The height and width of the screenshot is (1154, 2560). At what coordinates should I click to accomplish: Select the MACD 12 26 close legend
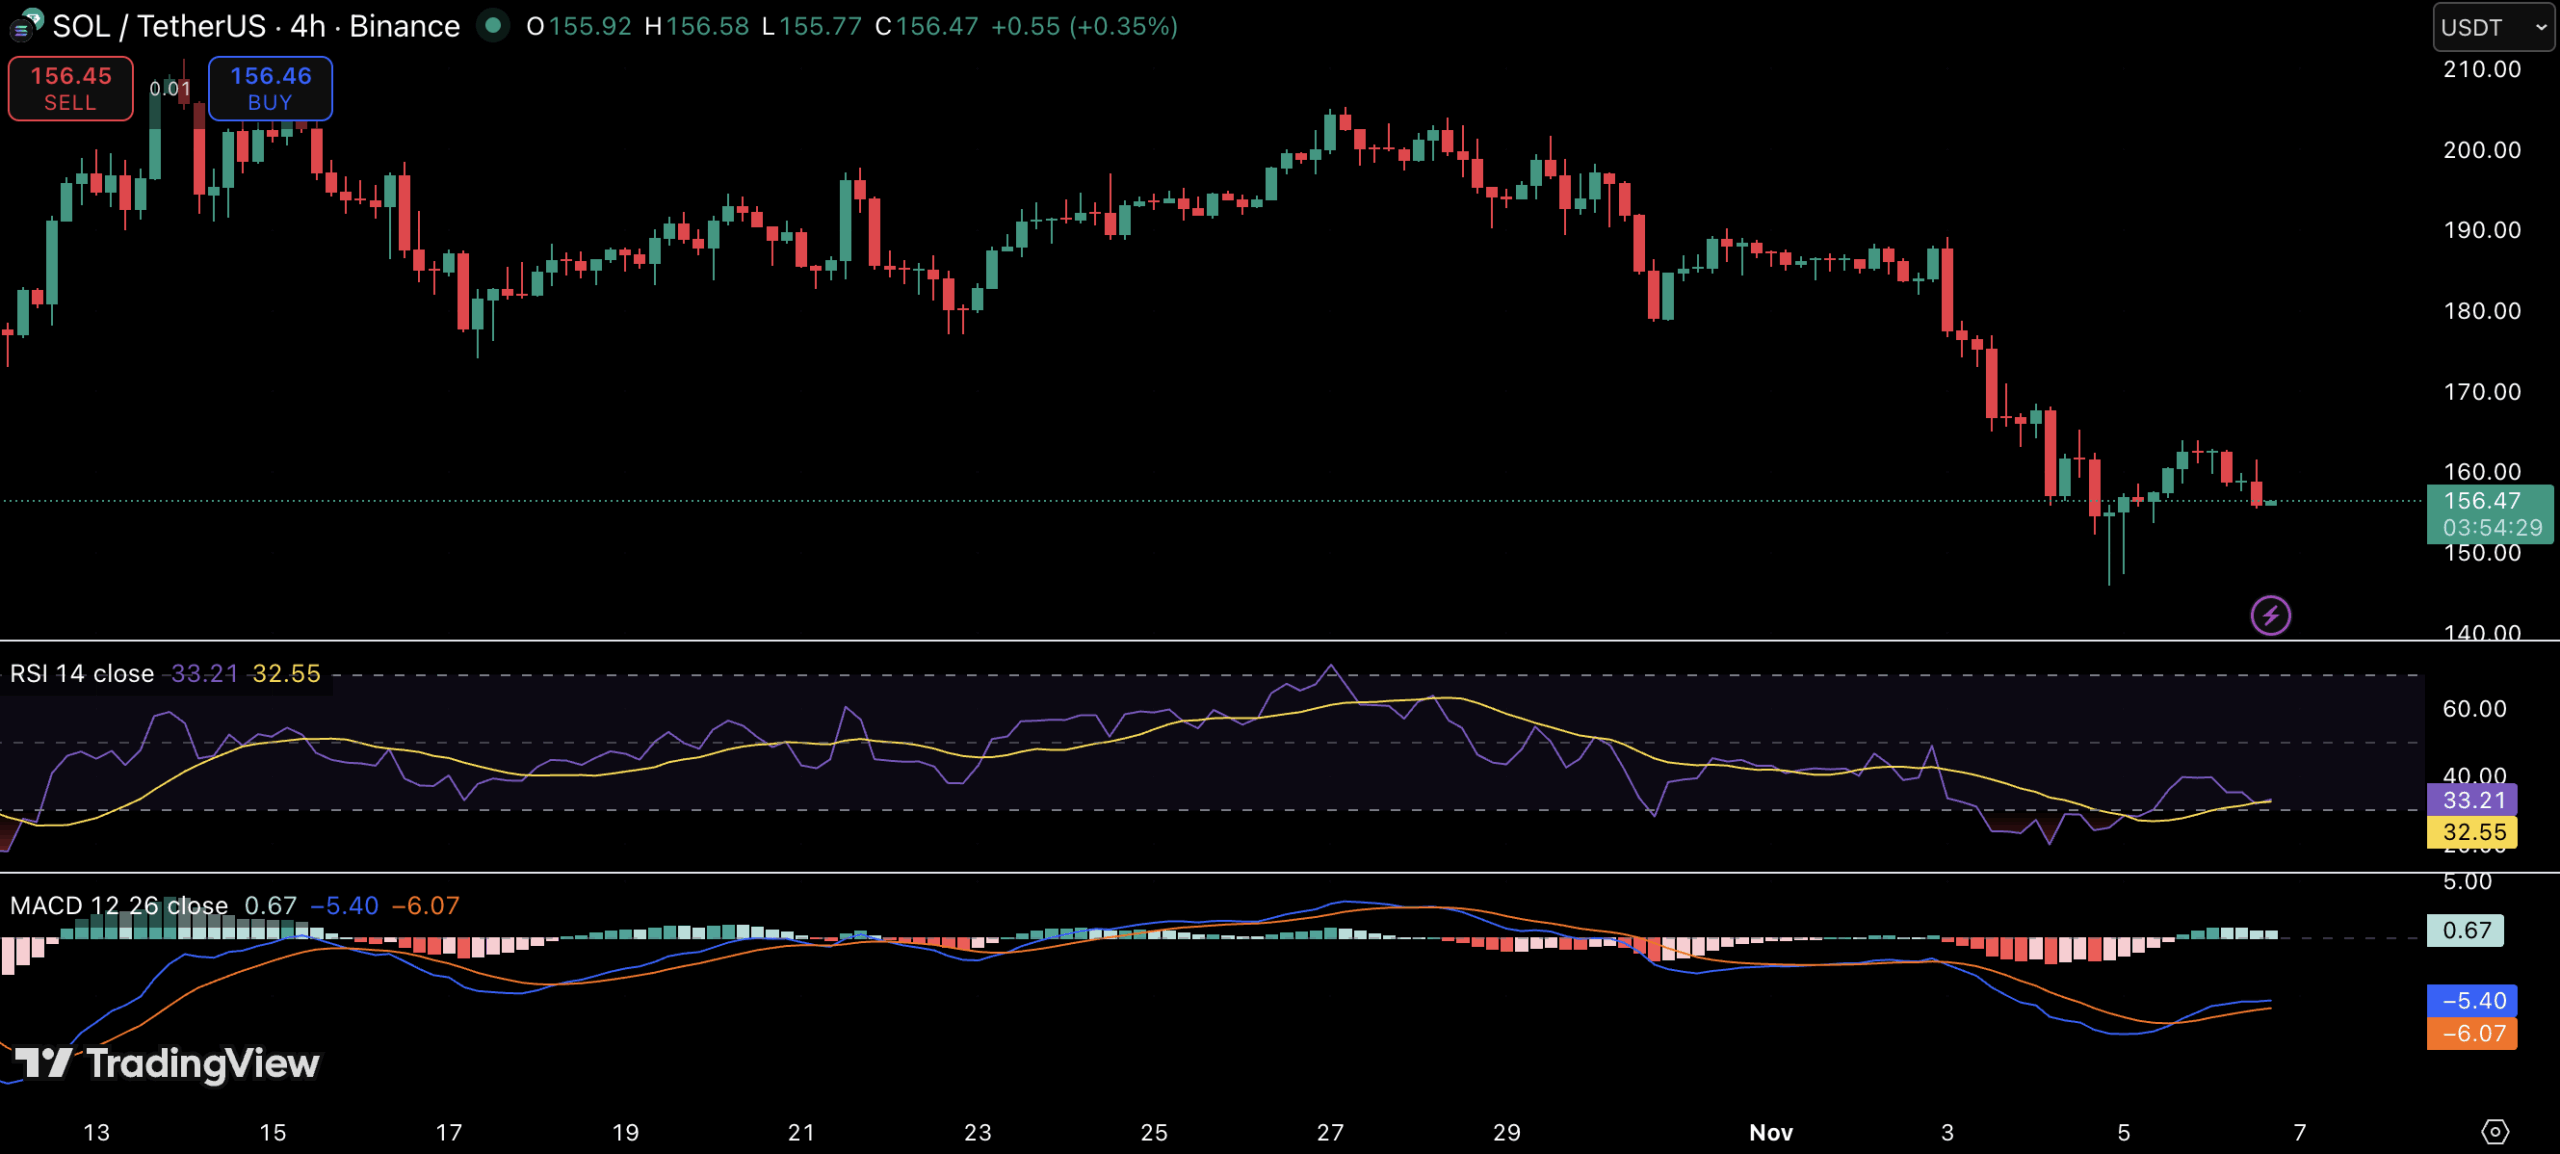pos(118,905)
